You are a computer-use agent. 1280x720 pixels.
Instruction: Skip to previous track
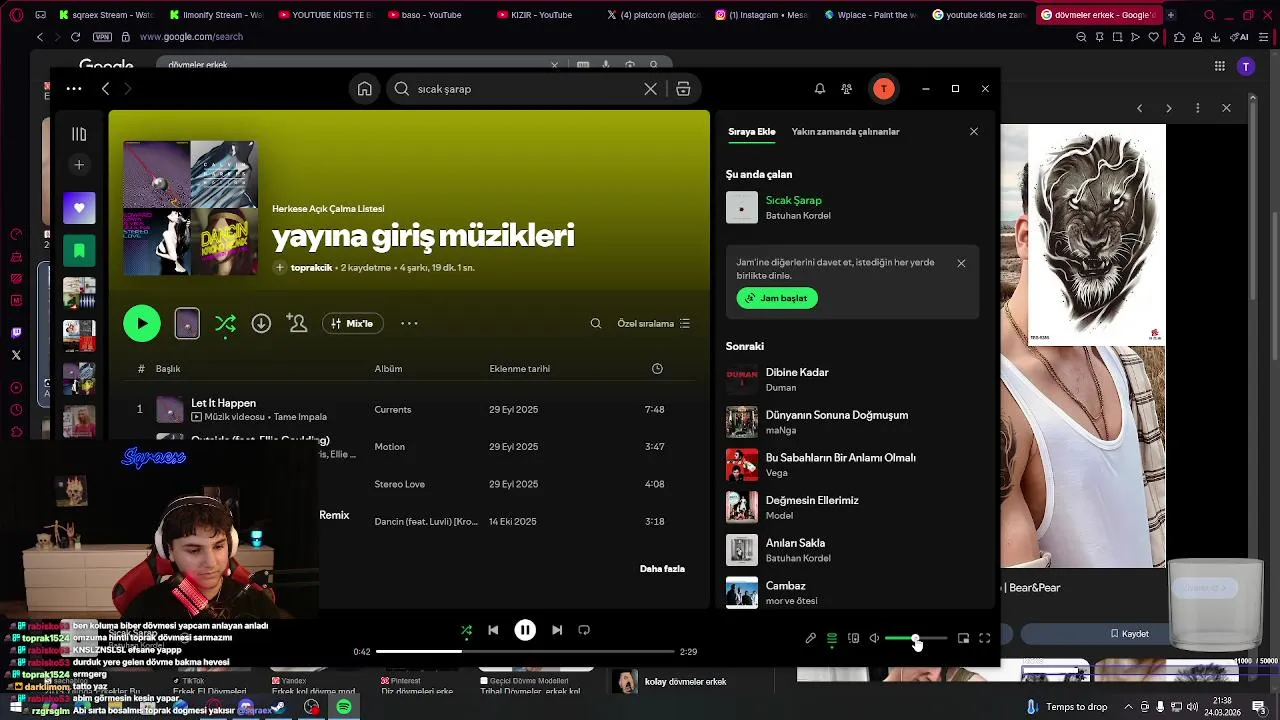click(493, 630)
